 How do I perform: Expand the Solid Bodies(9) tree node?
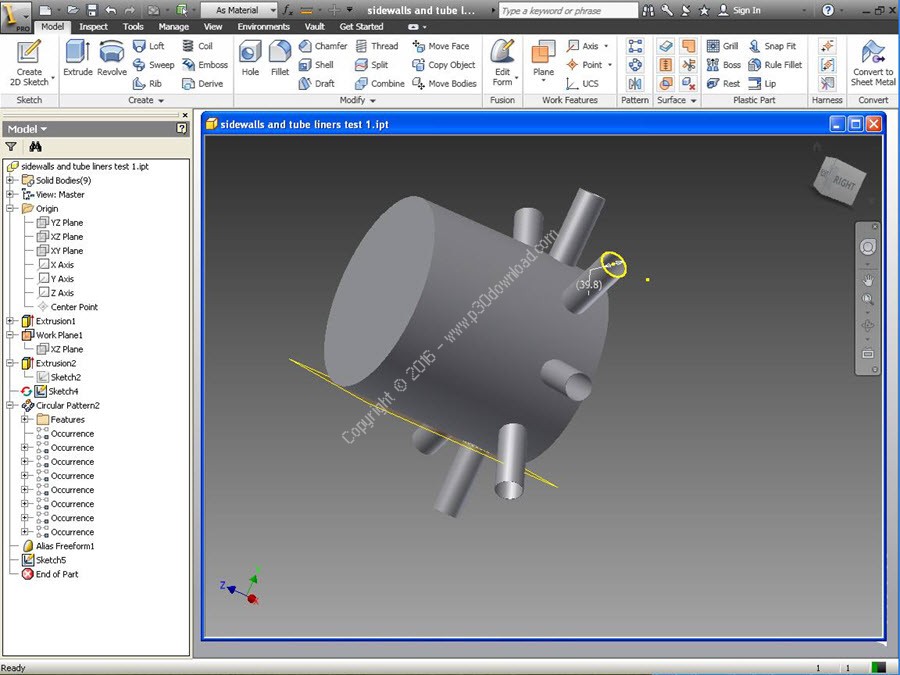(7, 180)
